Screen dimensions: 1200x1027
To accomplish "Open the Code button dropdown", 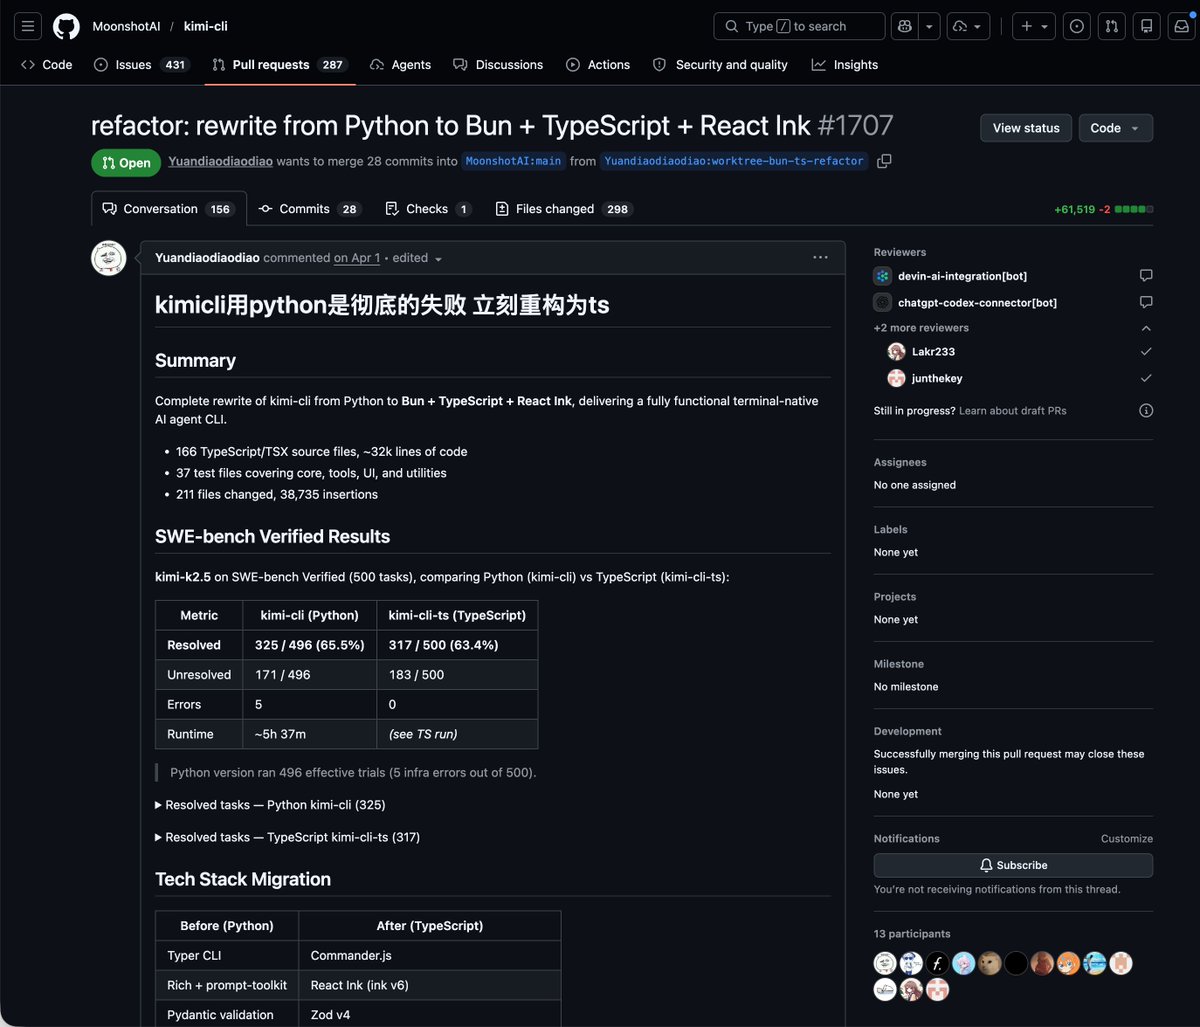I will tap(1115, 128).
